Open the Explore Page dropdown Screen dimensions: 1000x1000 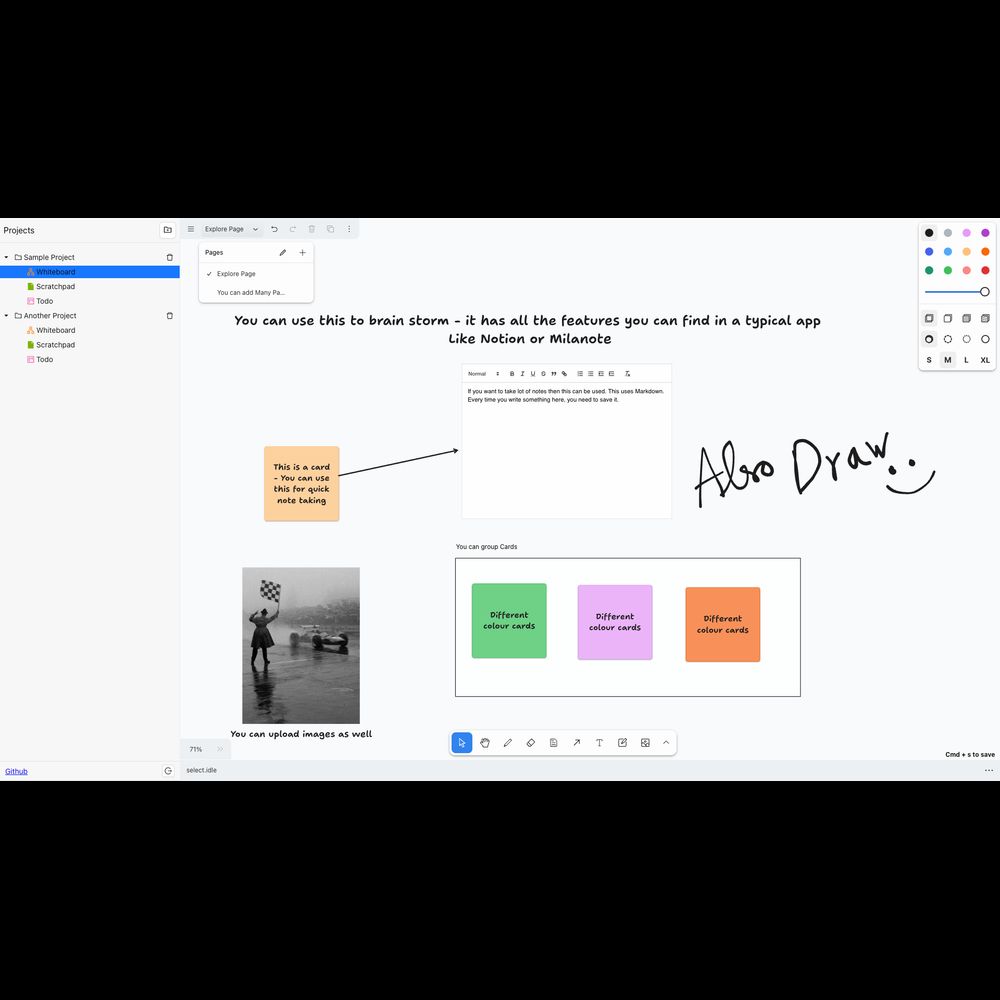[x=231, y=229]
